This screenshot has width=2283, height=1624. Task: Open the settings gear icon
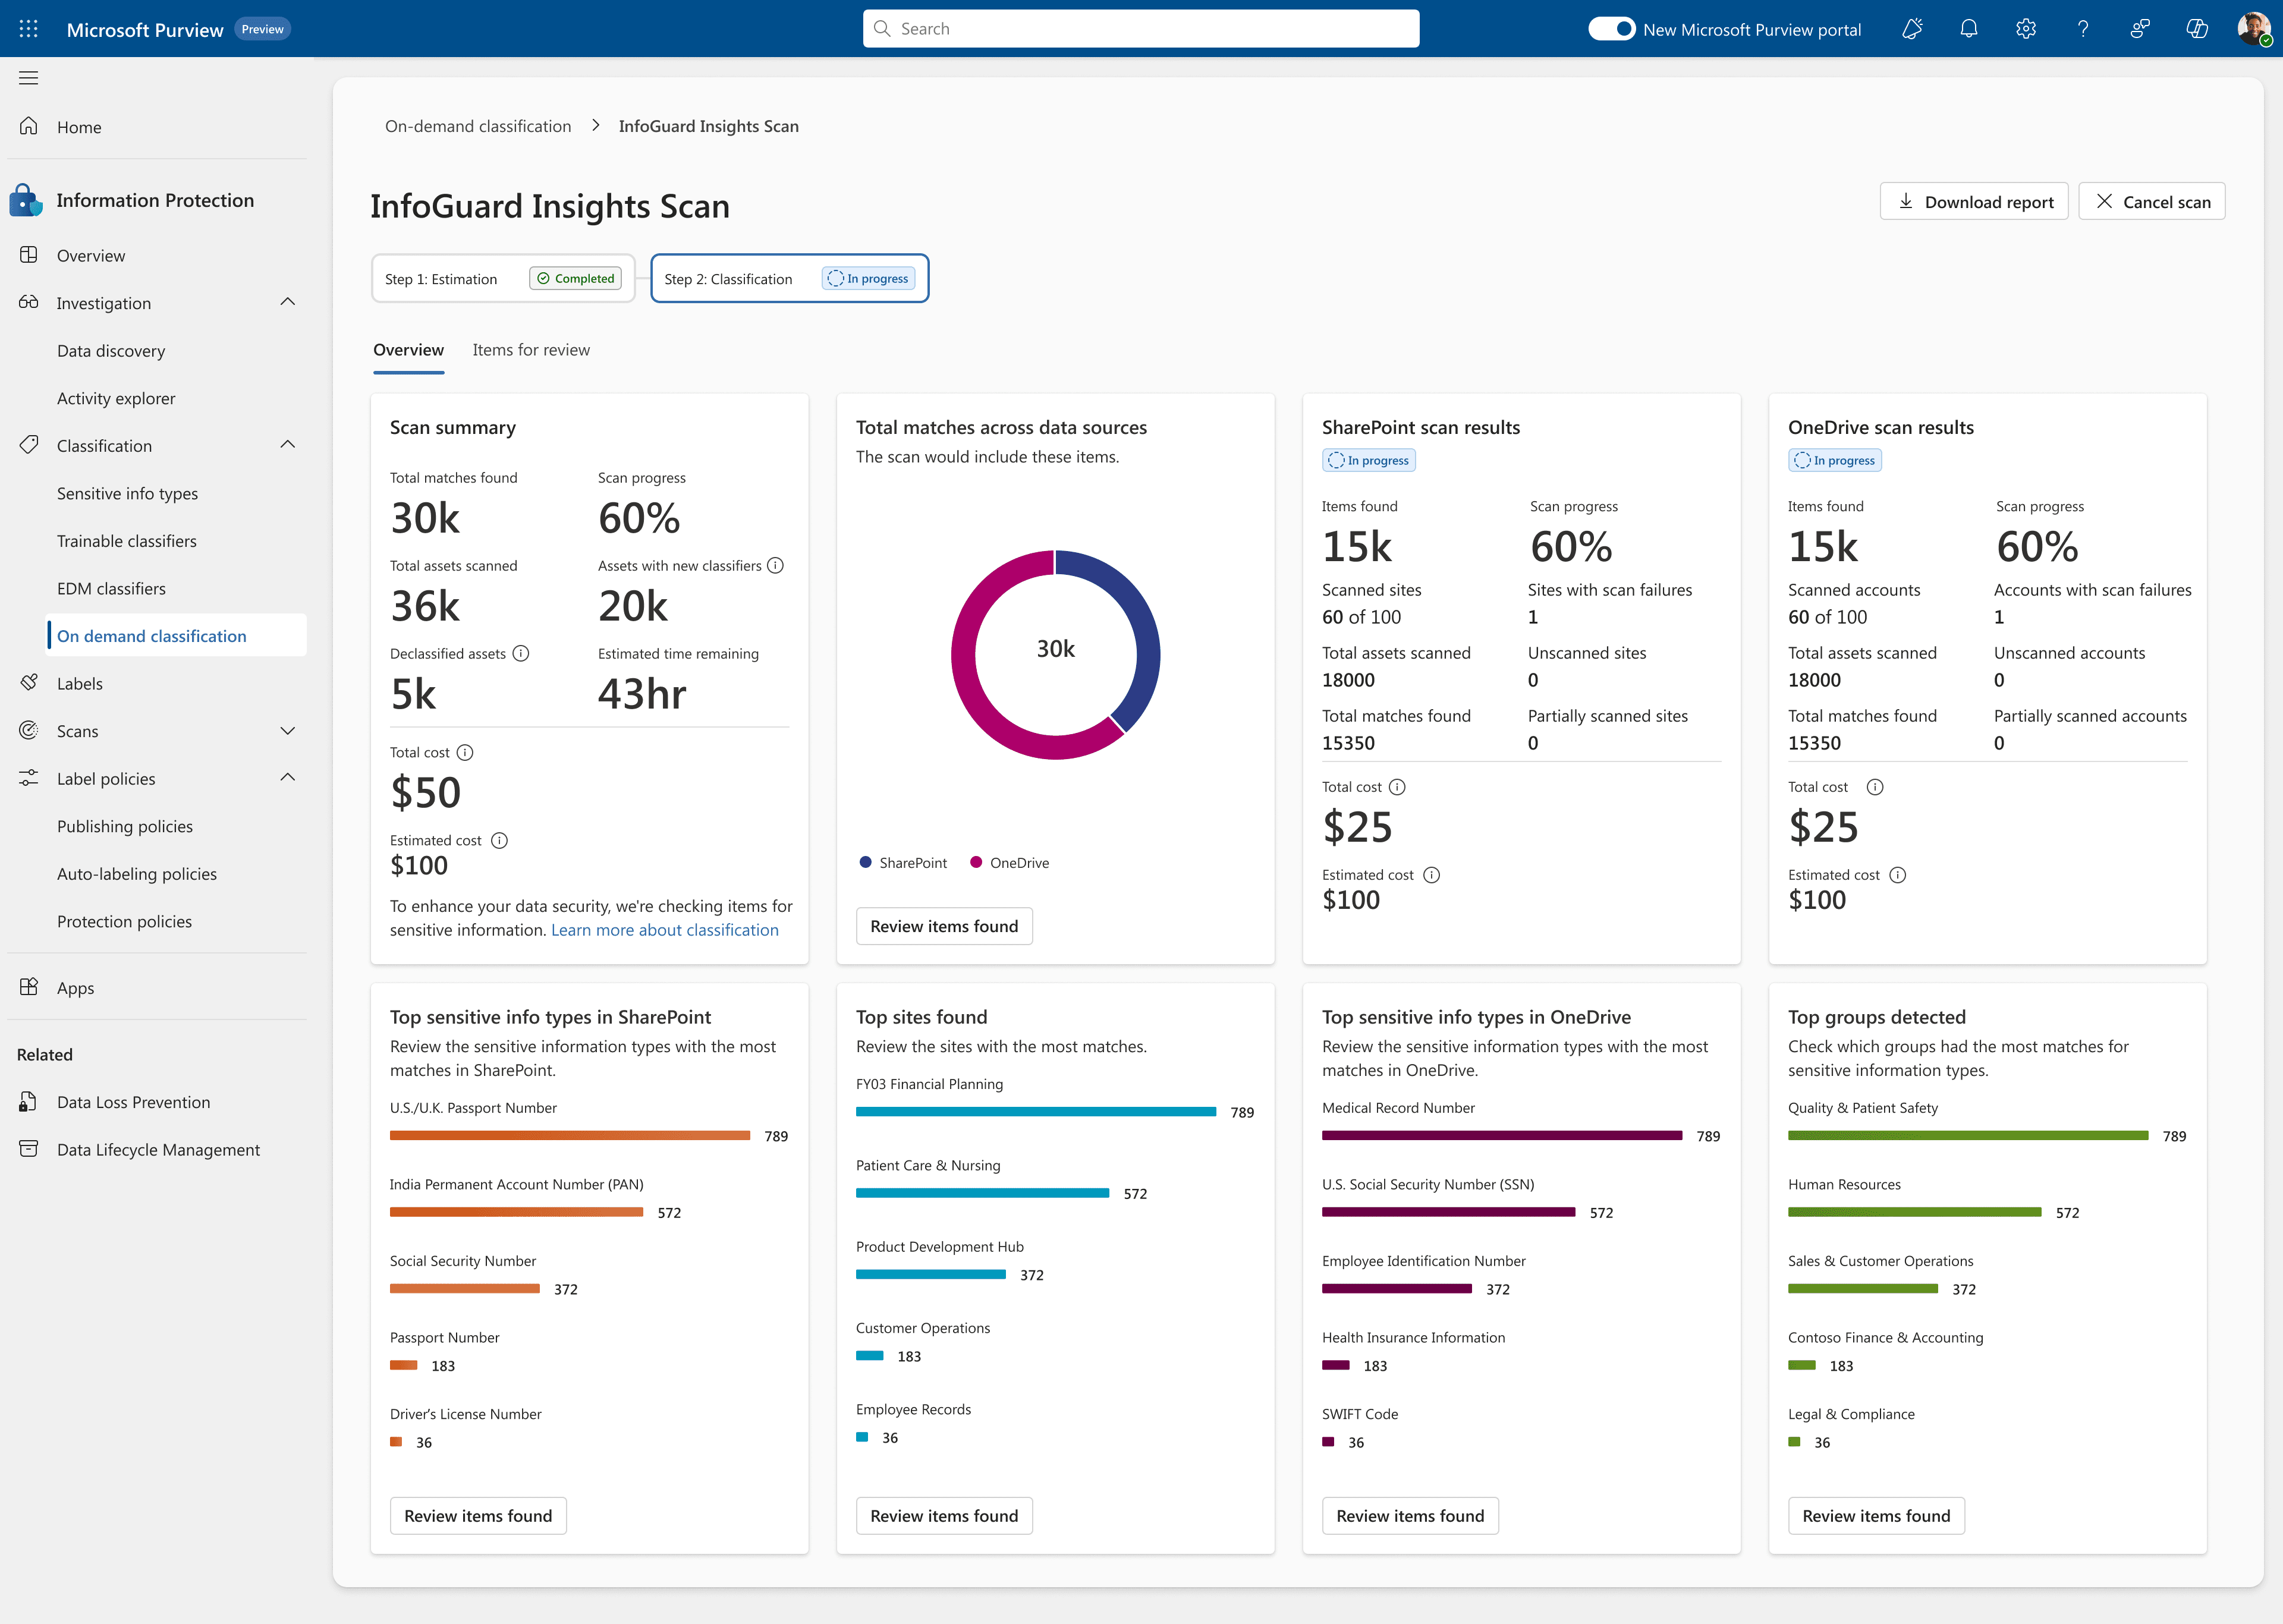(x=2026, y=29)
